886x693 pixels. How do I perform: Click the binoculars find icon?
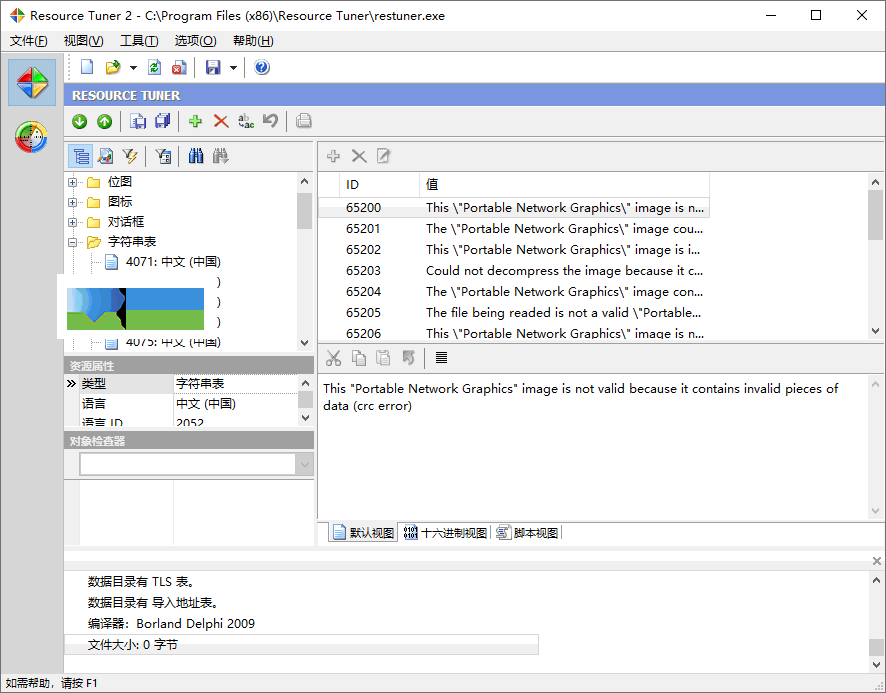click(196, 156)
